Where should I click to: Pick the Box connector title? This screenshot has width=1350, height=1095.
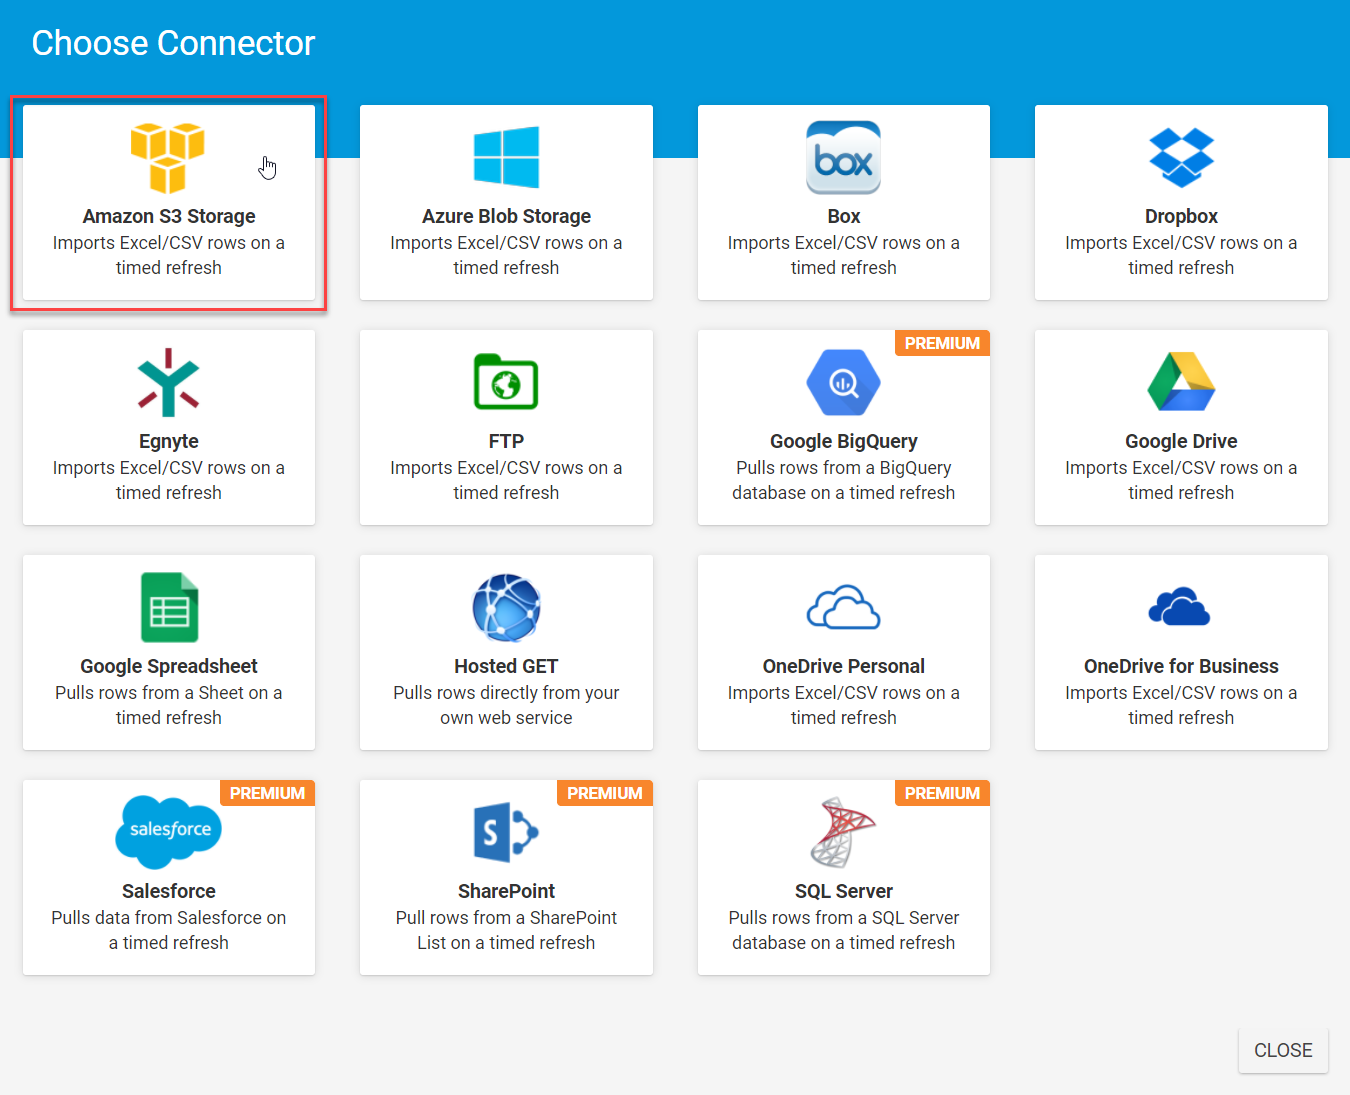point(844,216)
